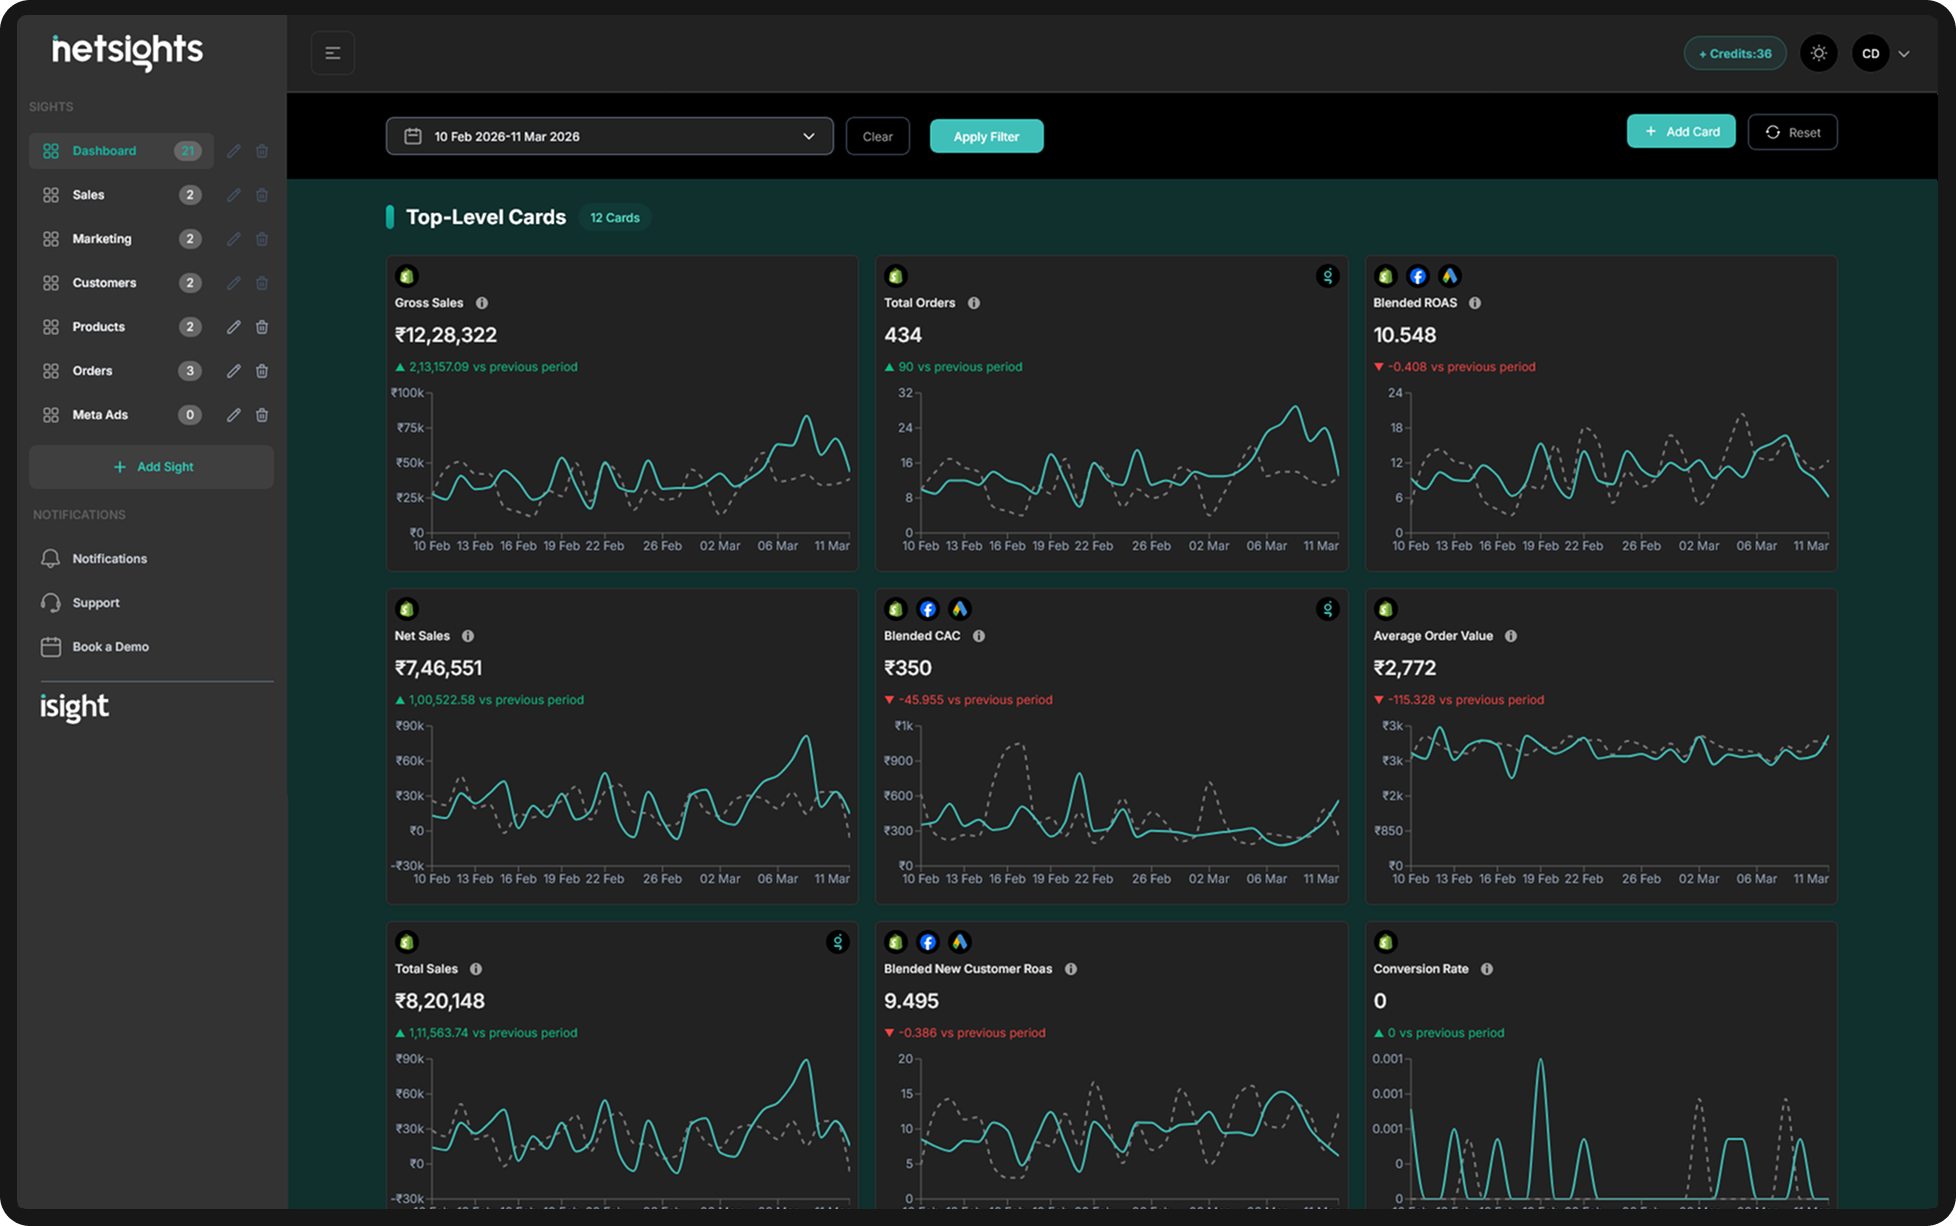Open the Sales sight
The height and width of the screenshot is (1226, 1956).
pos(121,195)
